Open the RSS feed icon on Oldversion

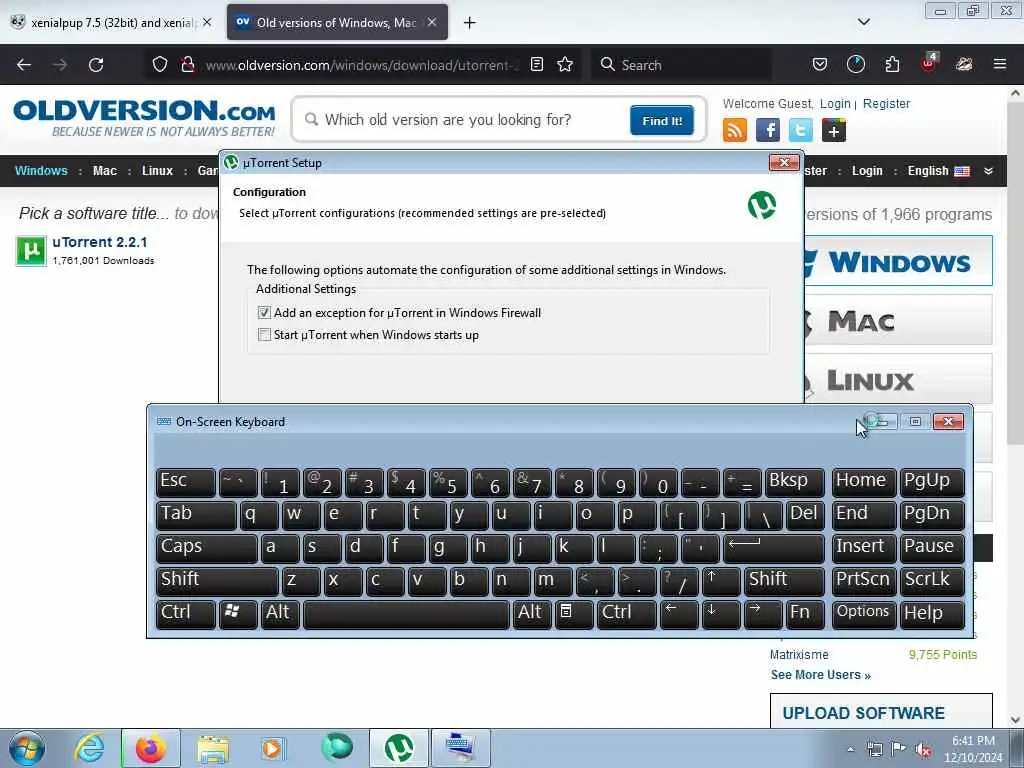[x=735, y=130]
